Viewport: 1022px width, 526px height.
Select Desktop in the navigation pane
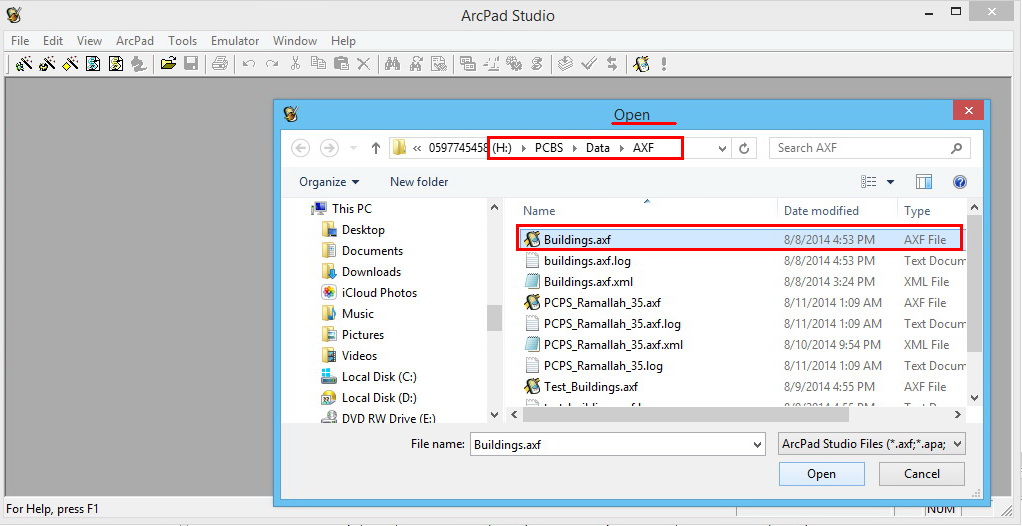pyautogui.click(x=353, y=229)
